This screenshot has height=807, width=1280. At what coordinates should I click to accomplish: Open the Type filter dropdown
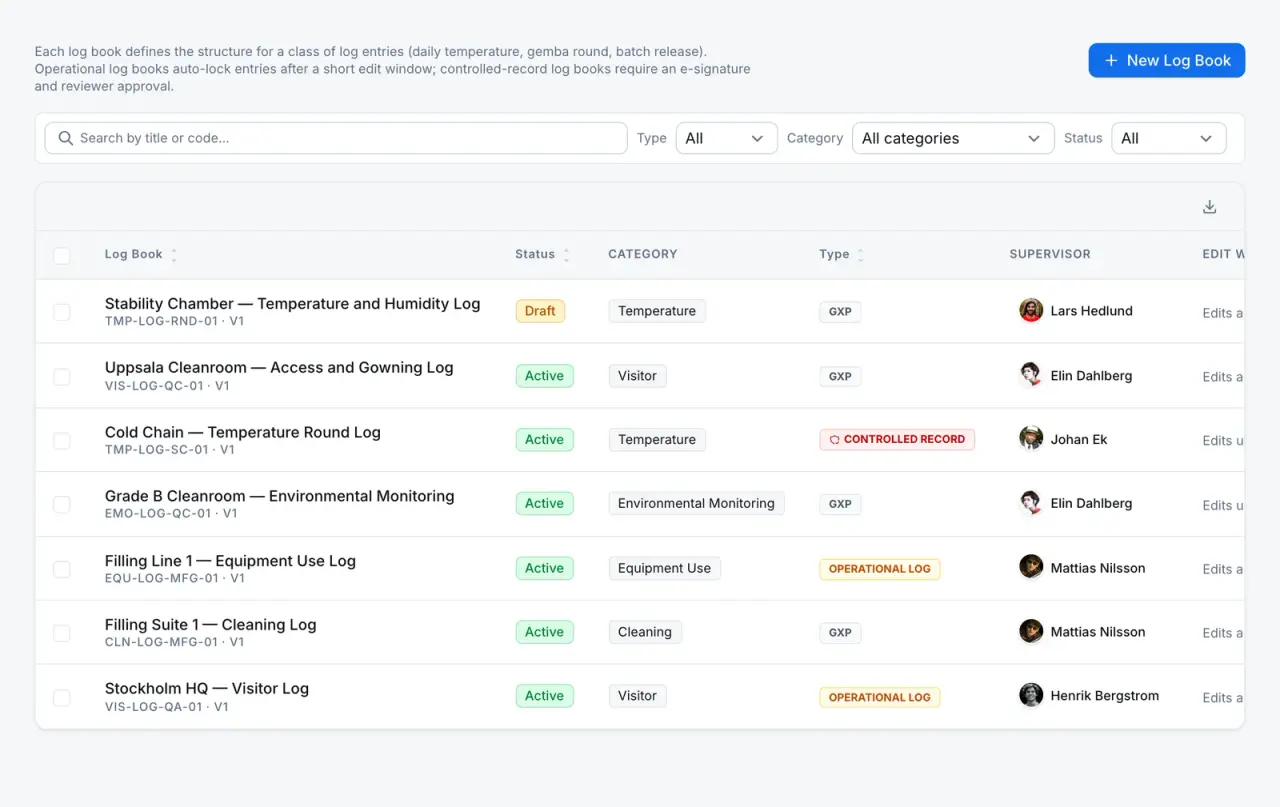(x=727, y=138)
